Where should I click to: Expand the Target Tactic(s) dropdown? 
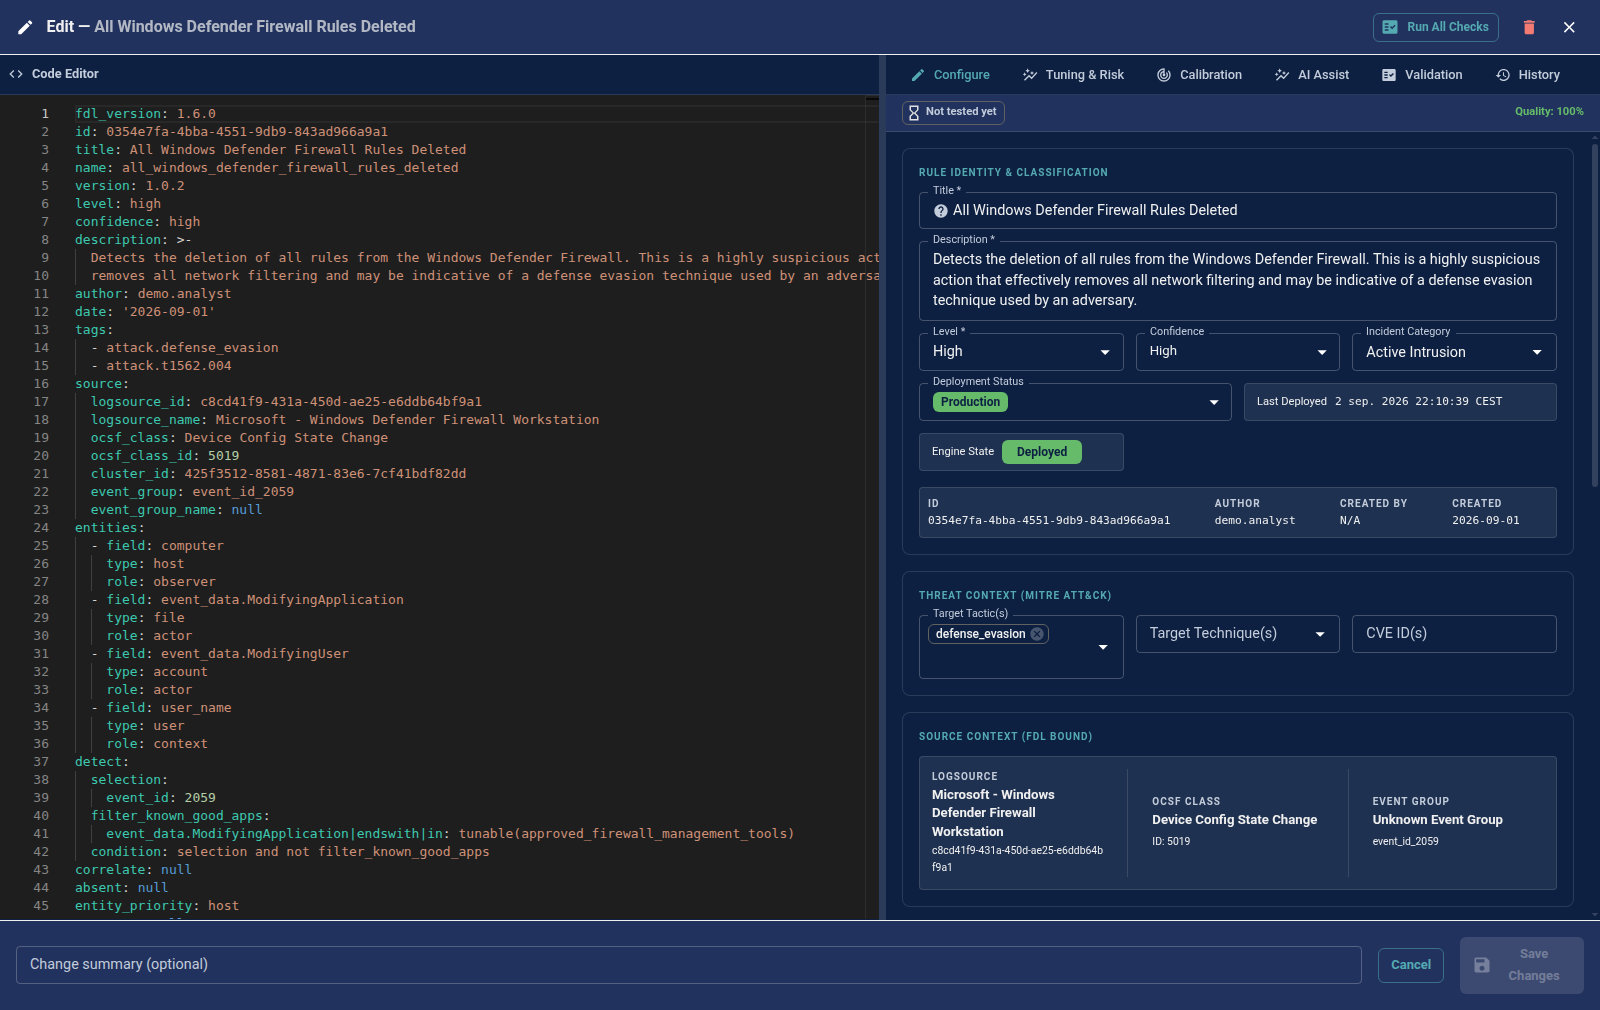1103,647
